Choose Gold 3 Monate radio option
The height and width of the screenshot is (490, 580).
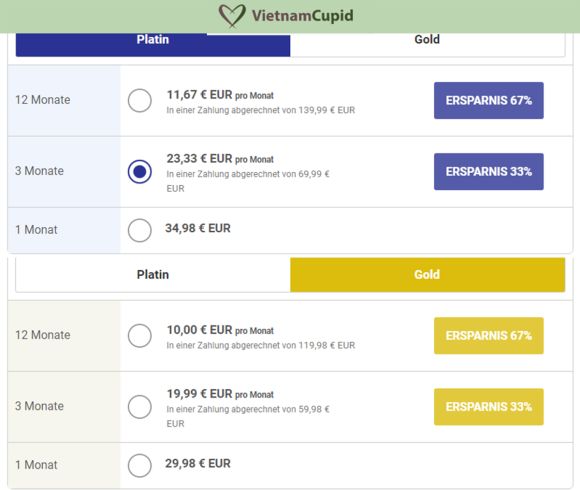tap(139, 407)
